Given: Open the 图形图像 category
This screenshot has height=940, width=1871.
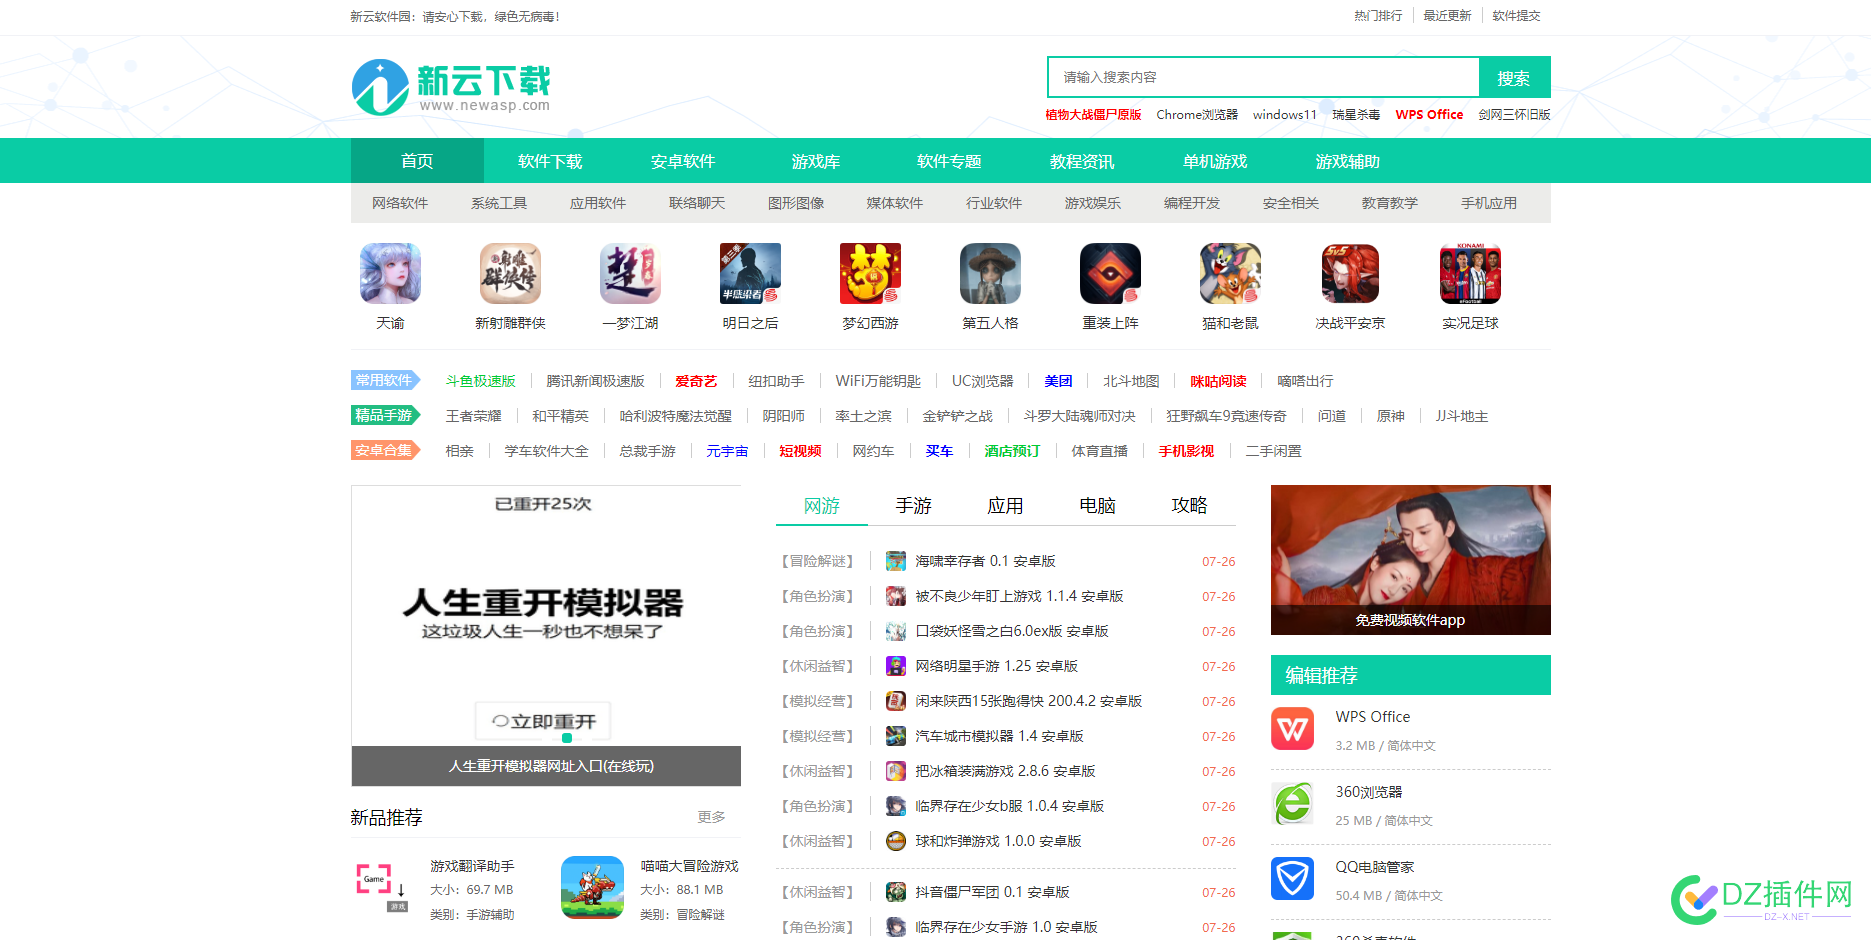Looking at the screenshot, I should tap(796, 203).
